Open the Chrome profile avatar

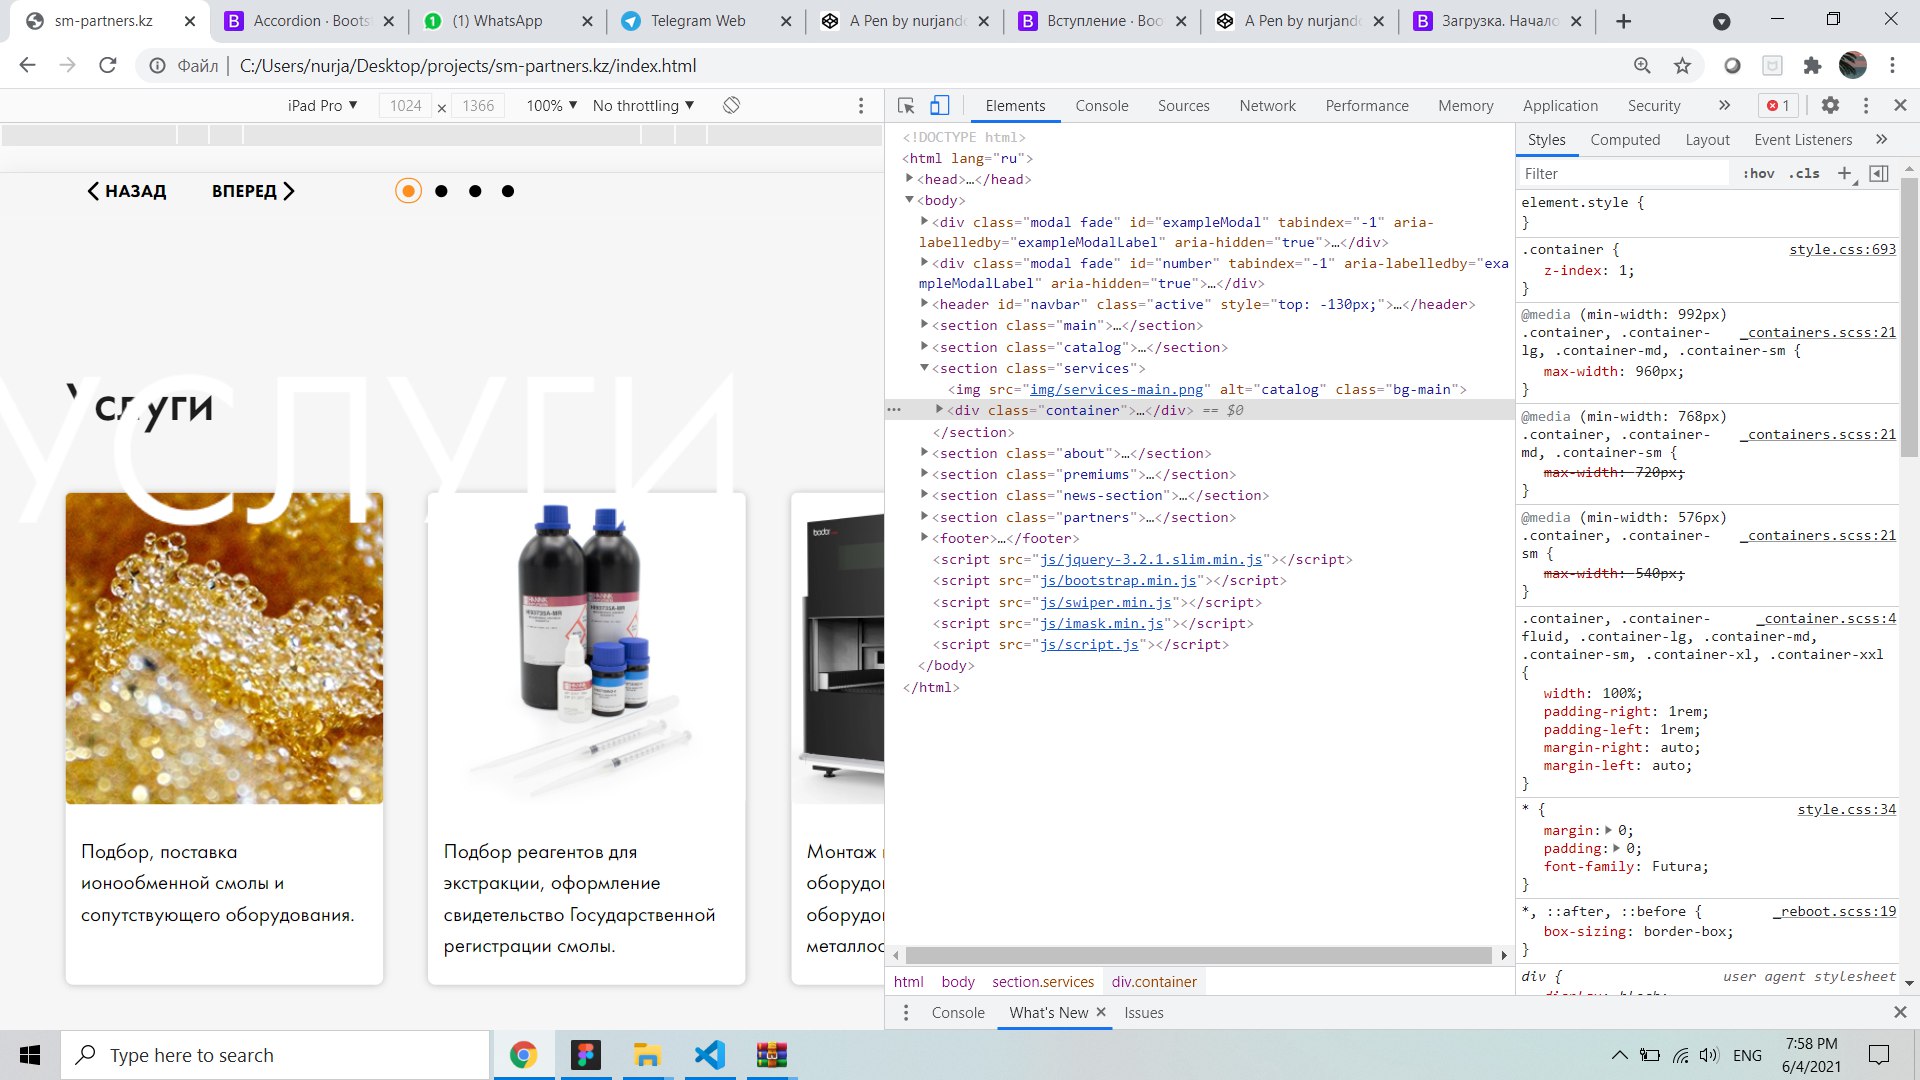click(x=1852, y=65)
